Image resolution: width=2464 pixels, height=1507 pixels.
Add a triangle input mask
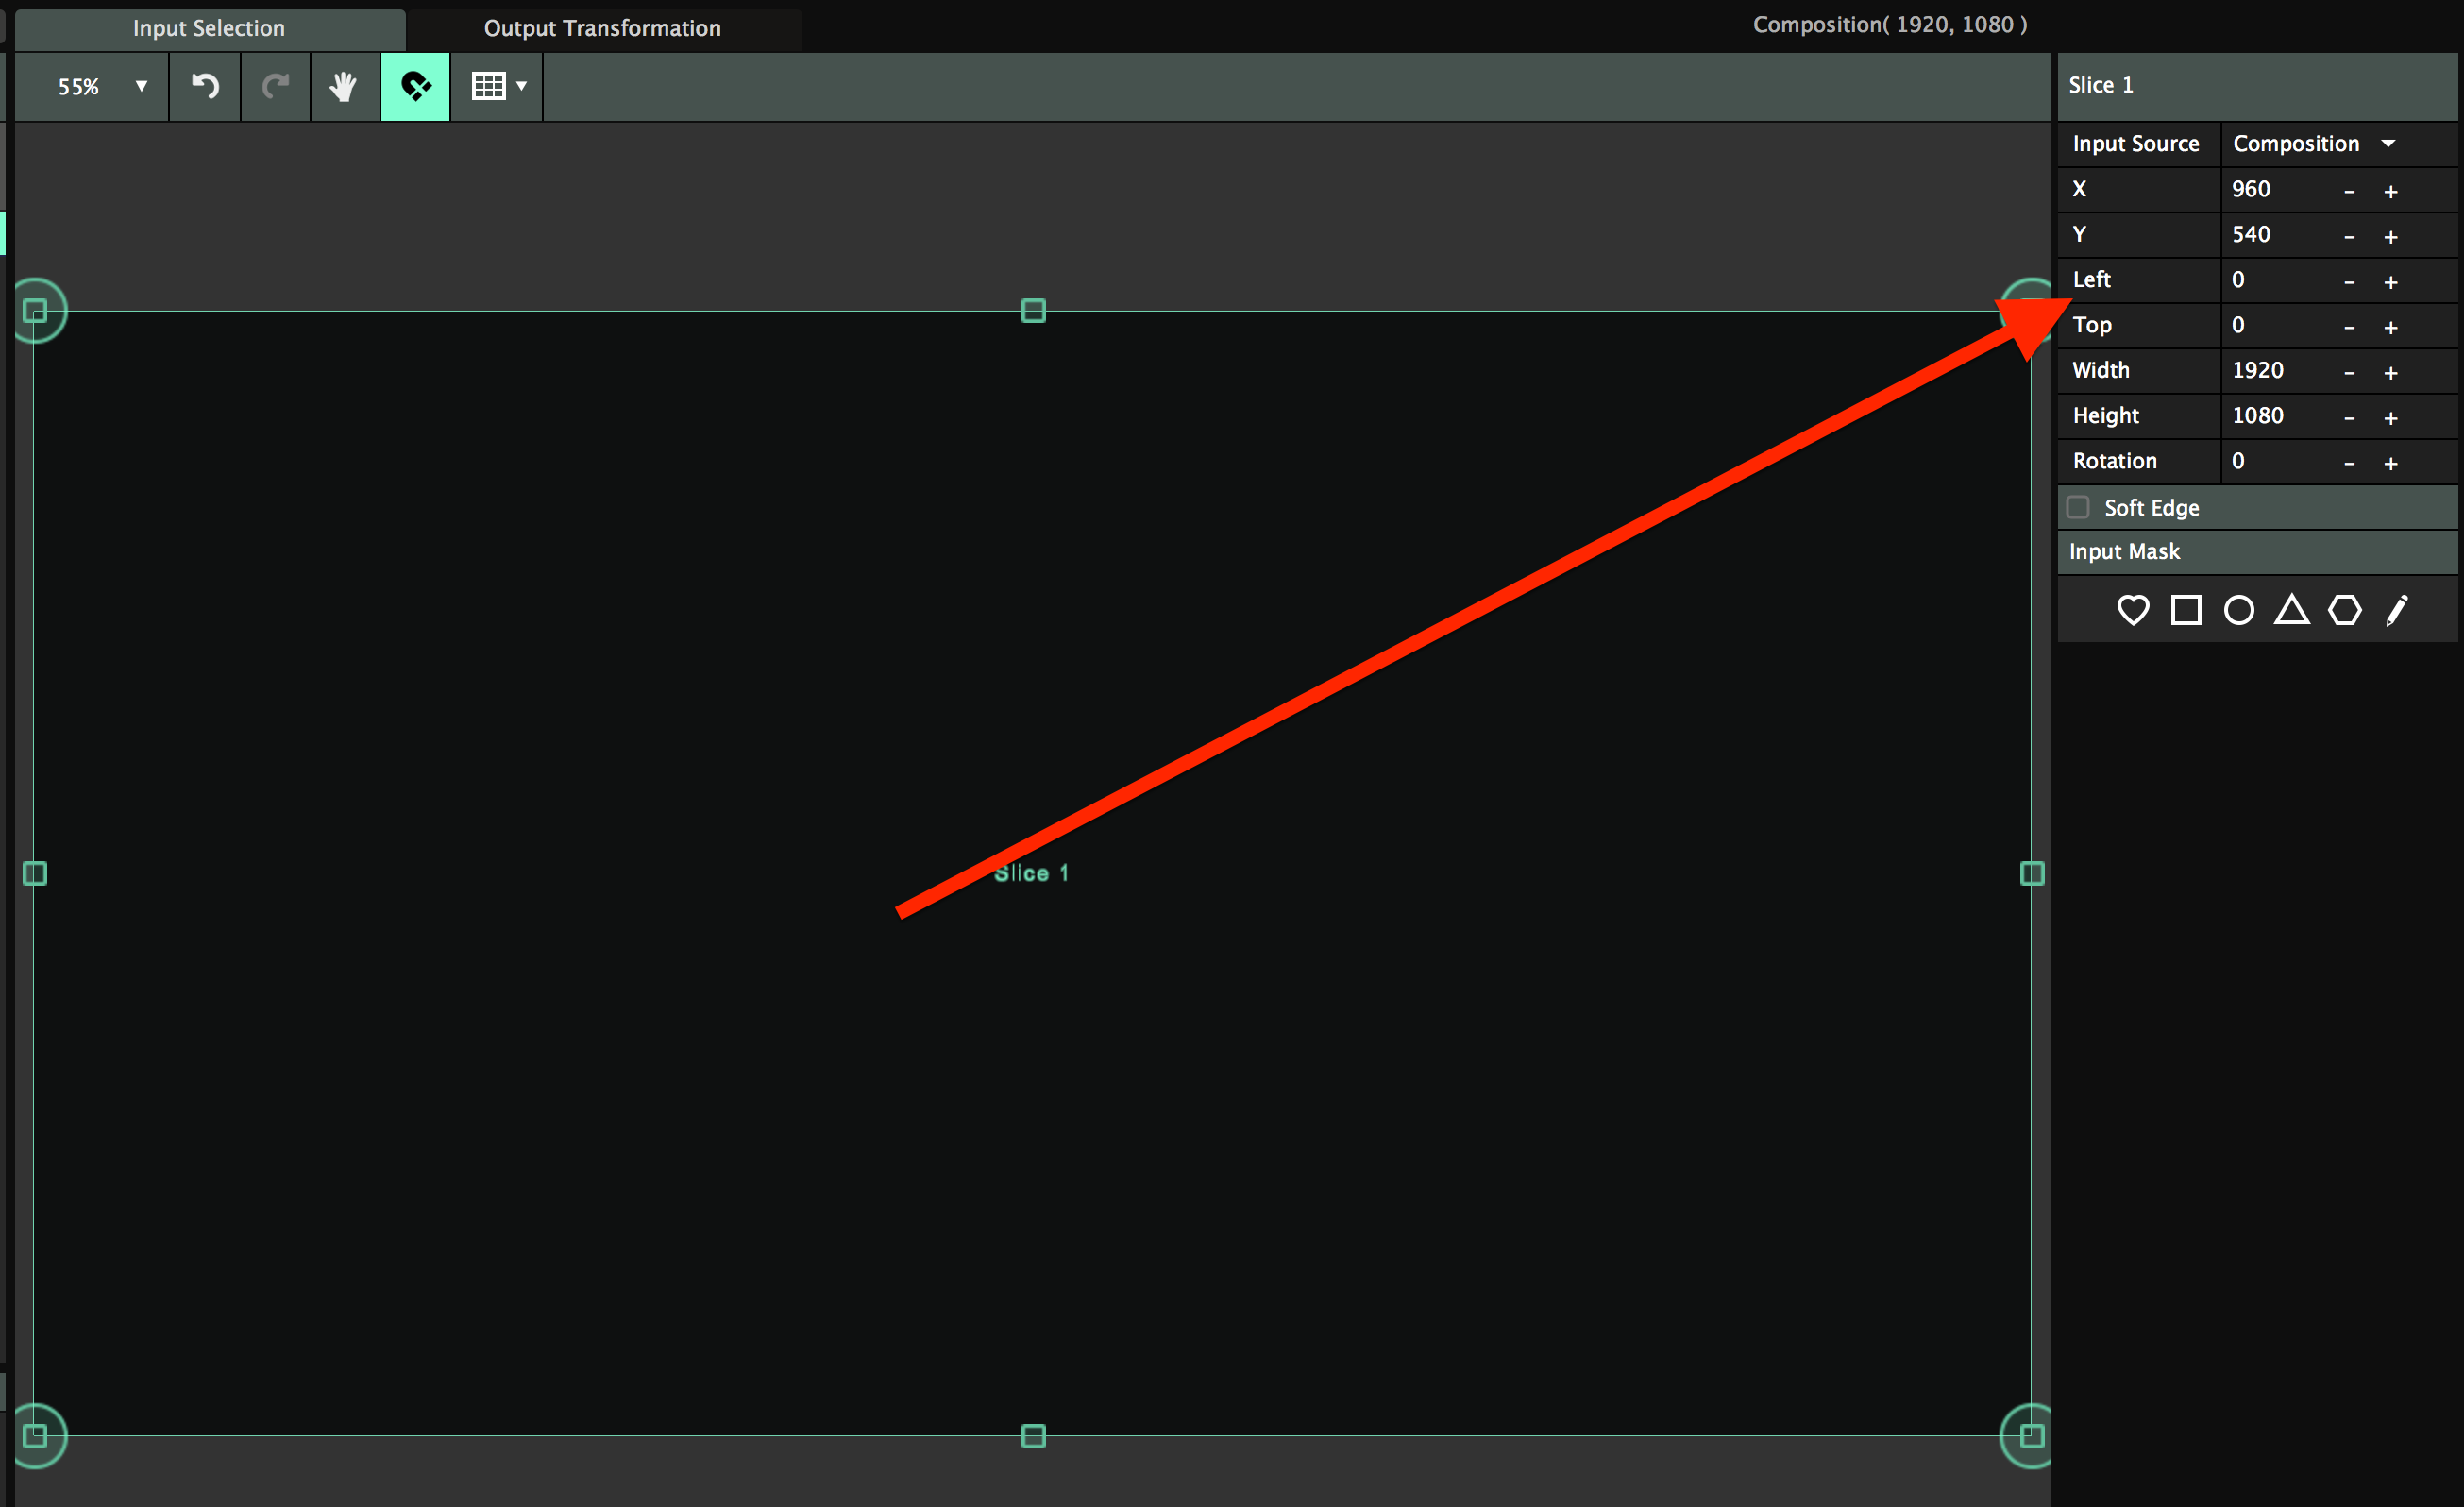click(2292, 610)
